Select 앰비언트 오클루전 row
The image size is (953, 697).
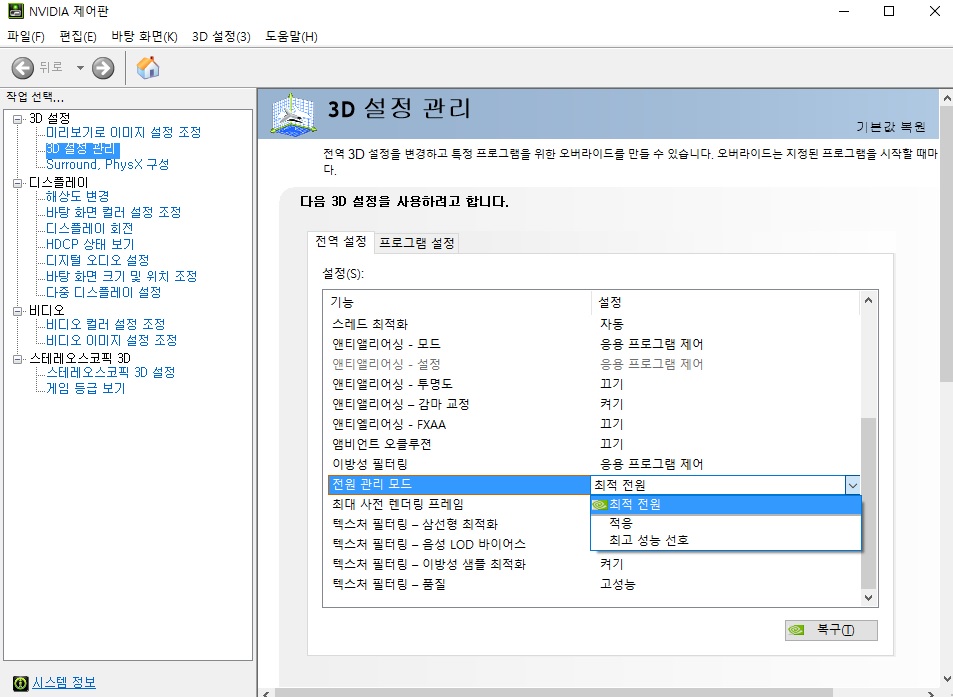pyautogui.click(x=593, y=444)
